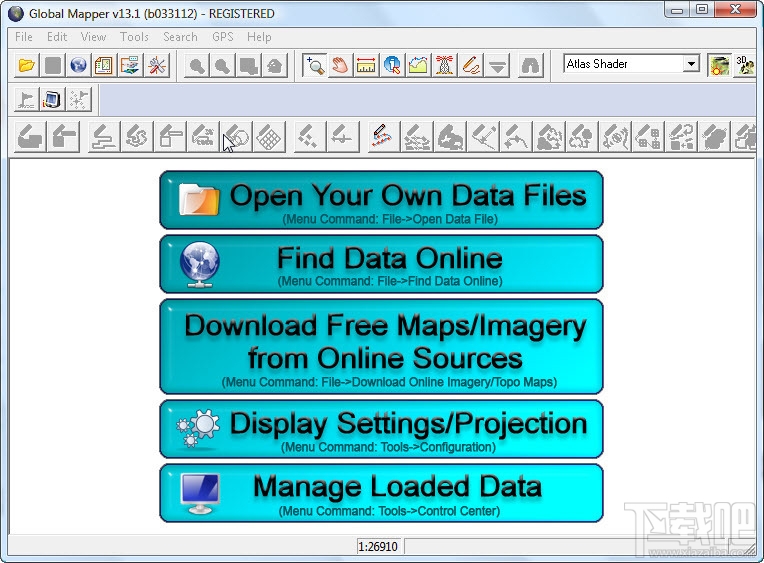
Task: Open the View menu
Action: pos(93,37)
